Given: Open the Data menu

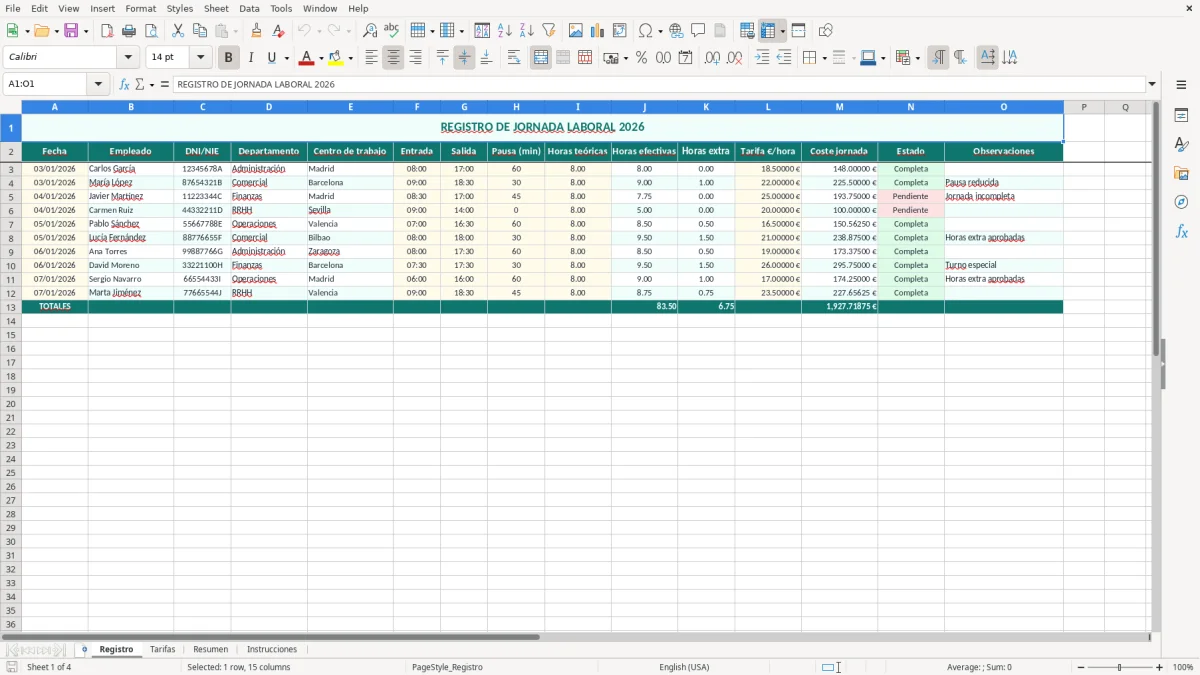Looking at the screenshot, I should point(249,8).
